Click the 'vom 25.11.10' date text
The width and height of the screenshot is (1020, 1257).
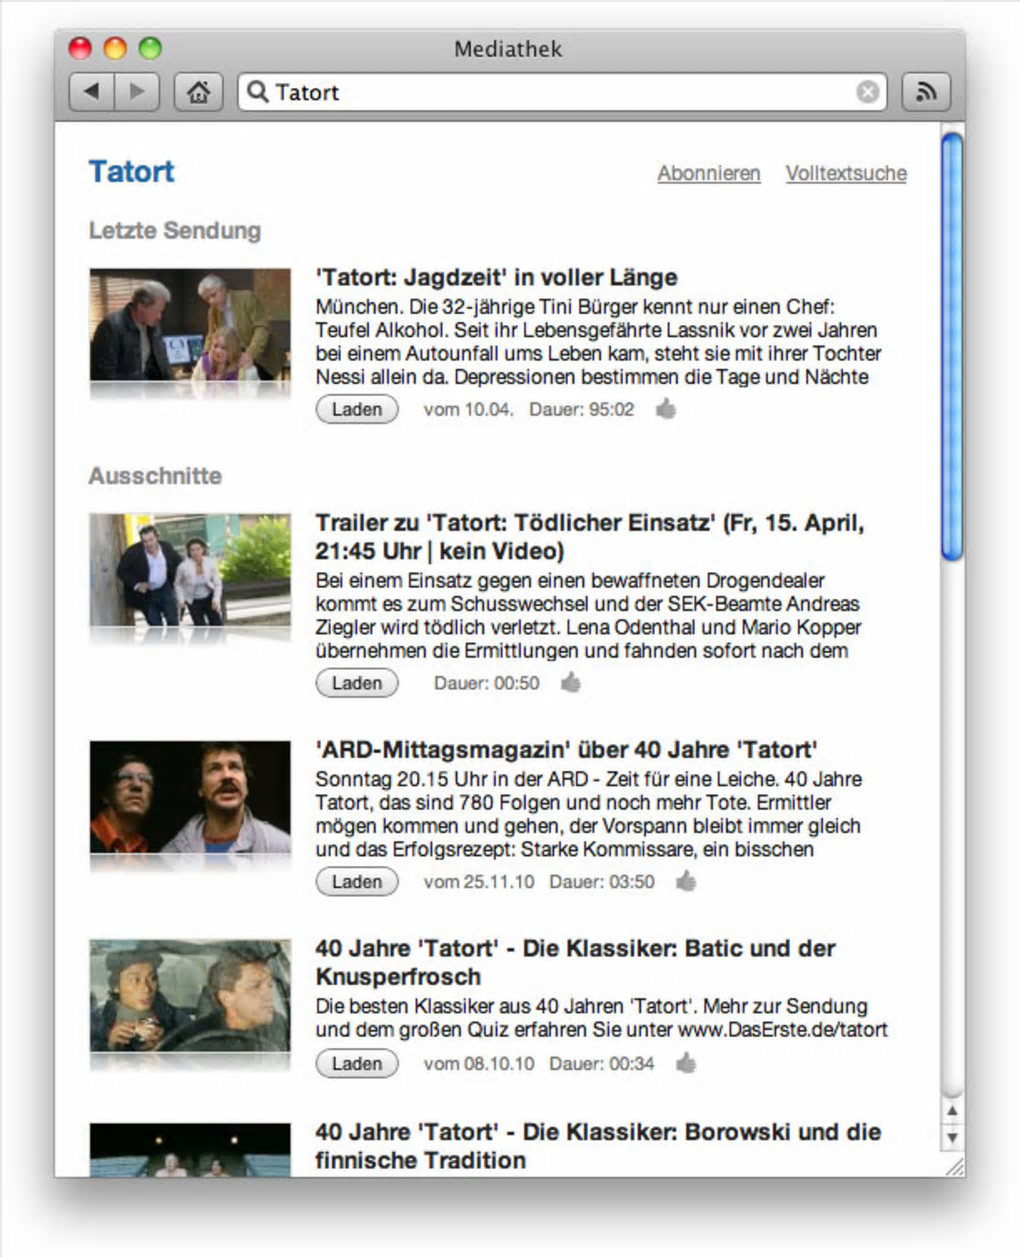[479, 882]
